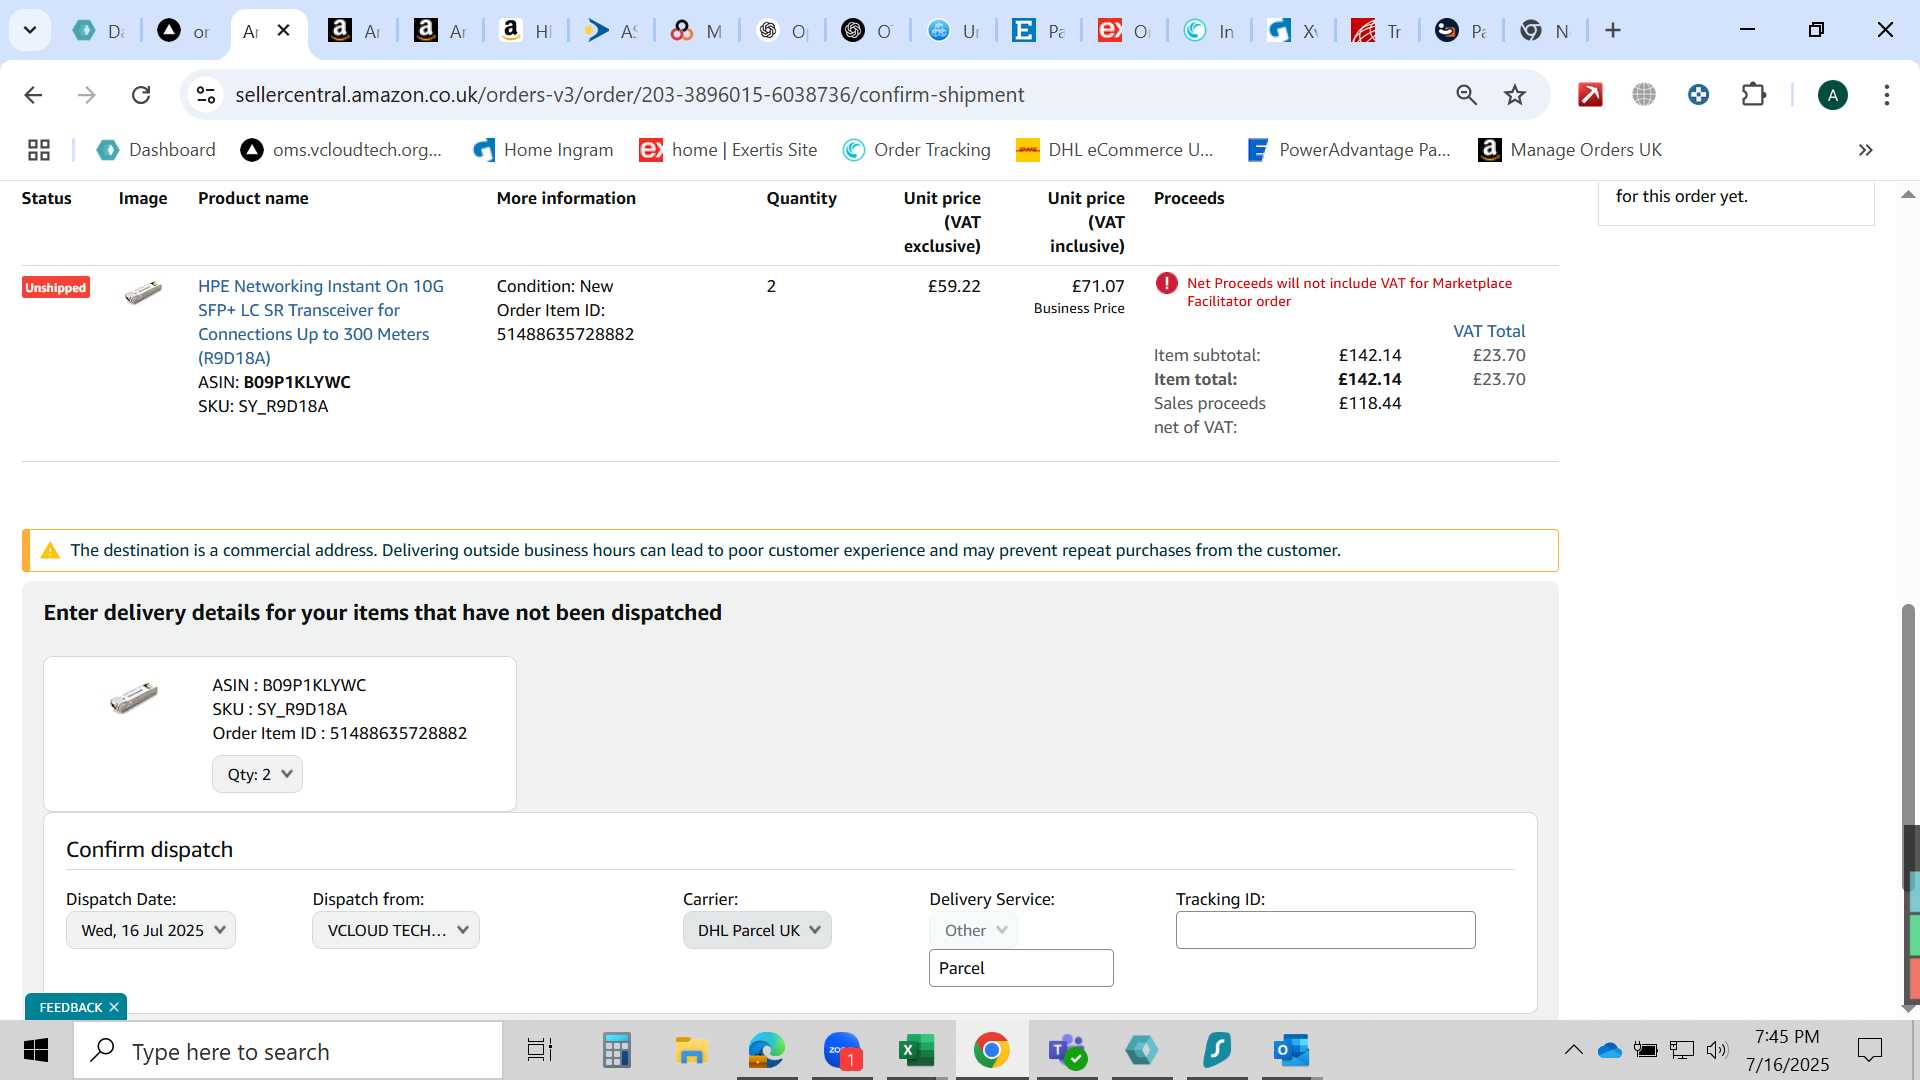The height and width of the screenshot is (1080, 1920).
Task: Open the PowerAdvantage bookmark
Action: [x=1349, y=150]
